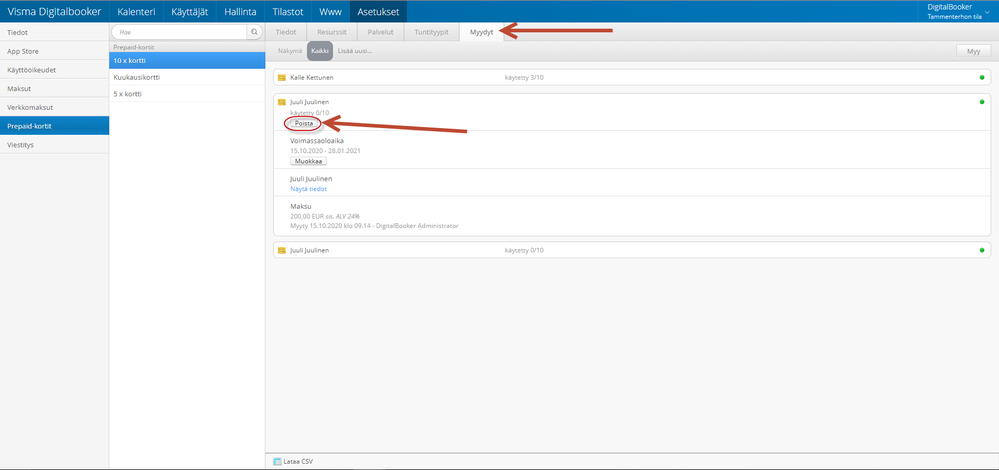Viewport: 999px width, 470px height.
Task: Switch to the Tiedot tab
Action: [x=286, y=32]
